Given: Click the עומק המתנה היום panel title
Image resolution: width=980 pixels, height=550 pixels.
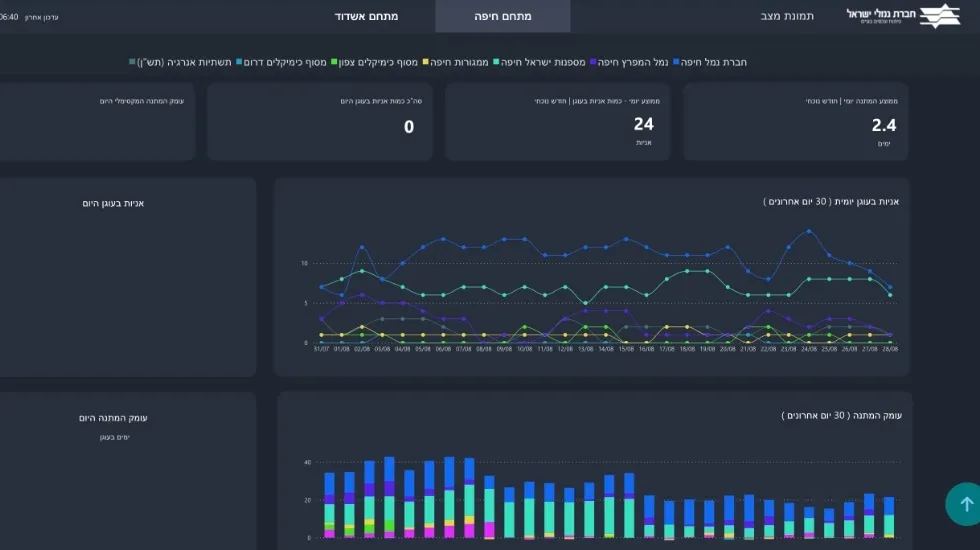Looking at the screenshot, I should (113, 418).
